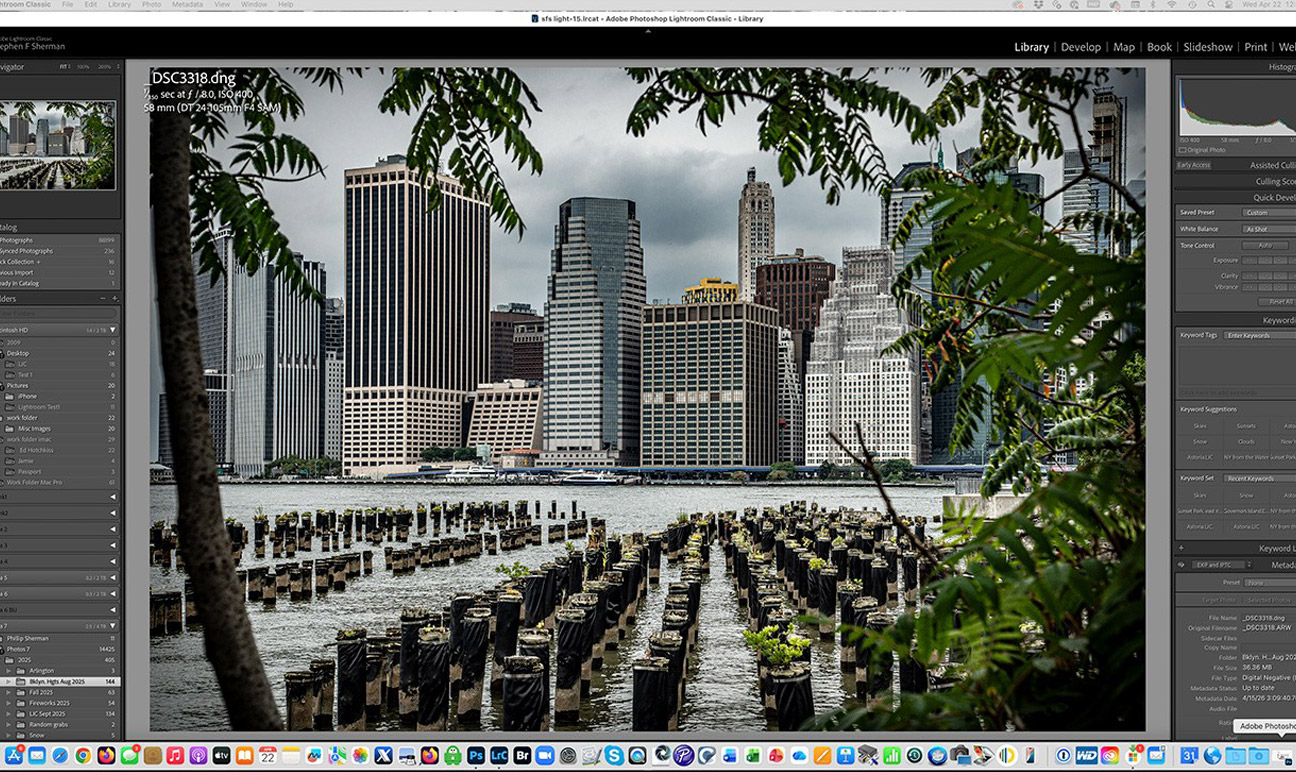
Task: Launch Adobe Bridge from the dock
Action: point(522,756)
